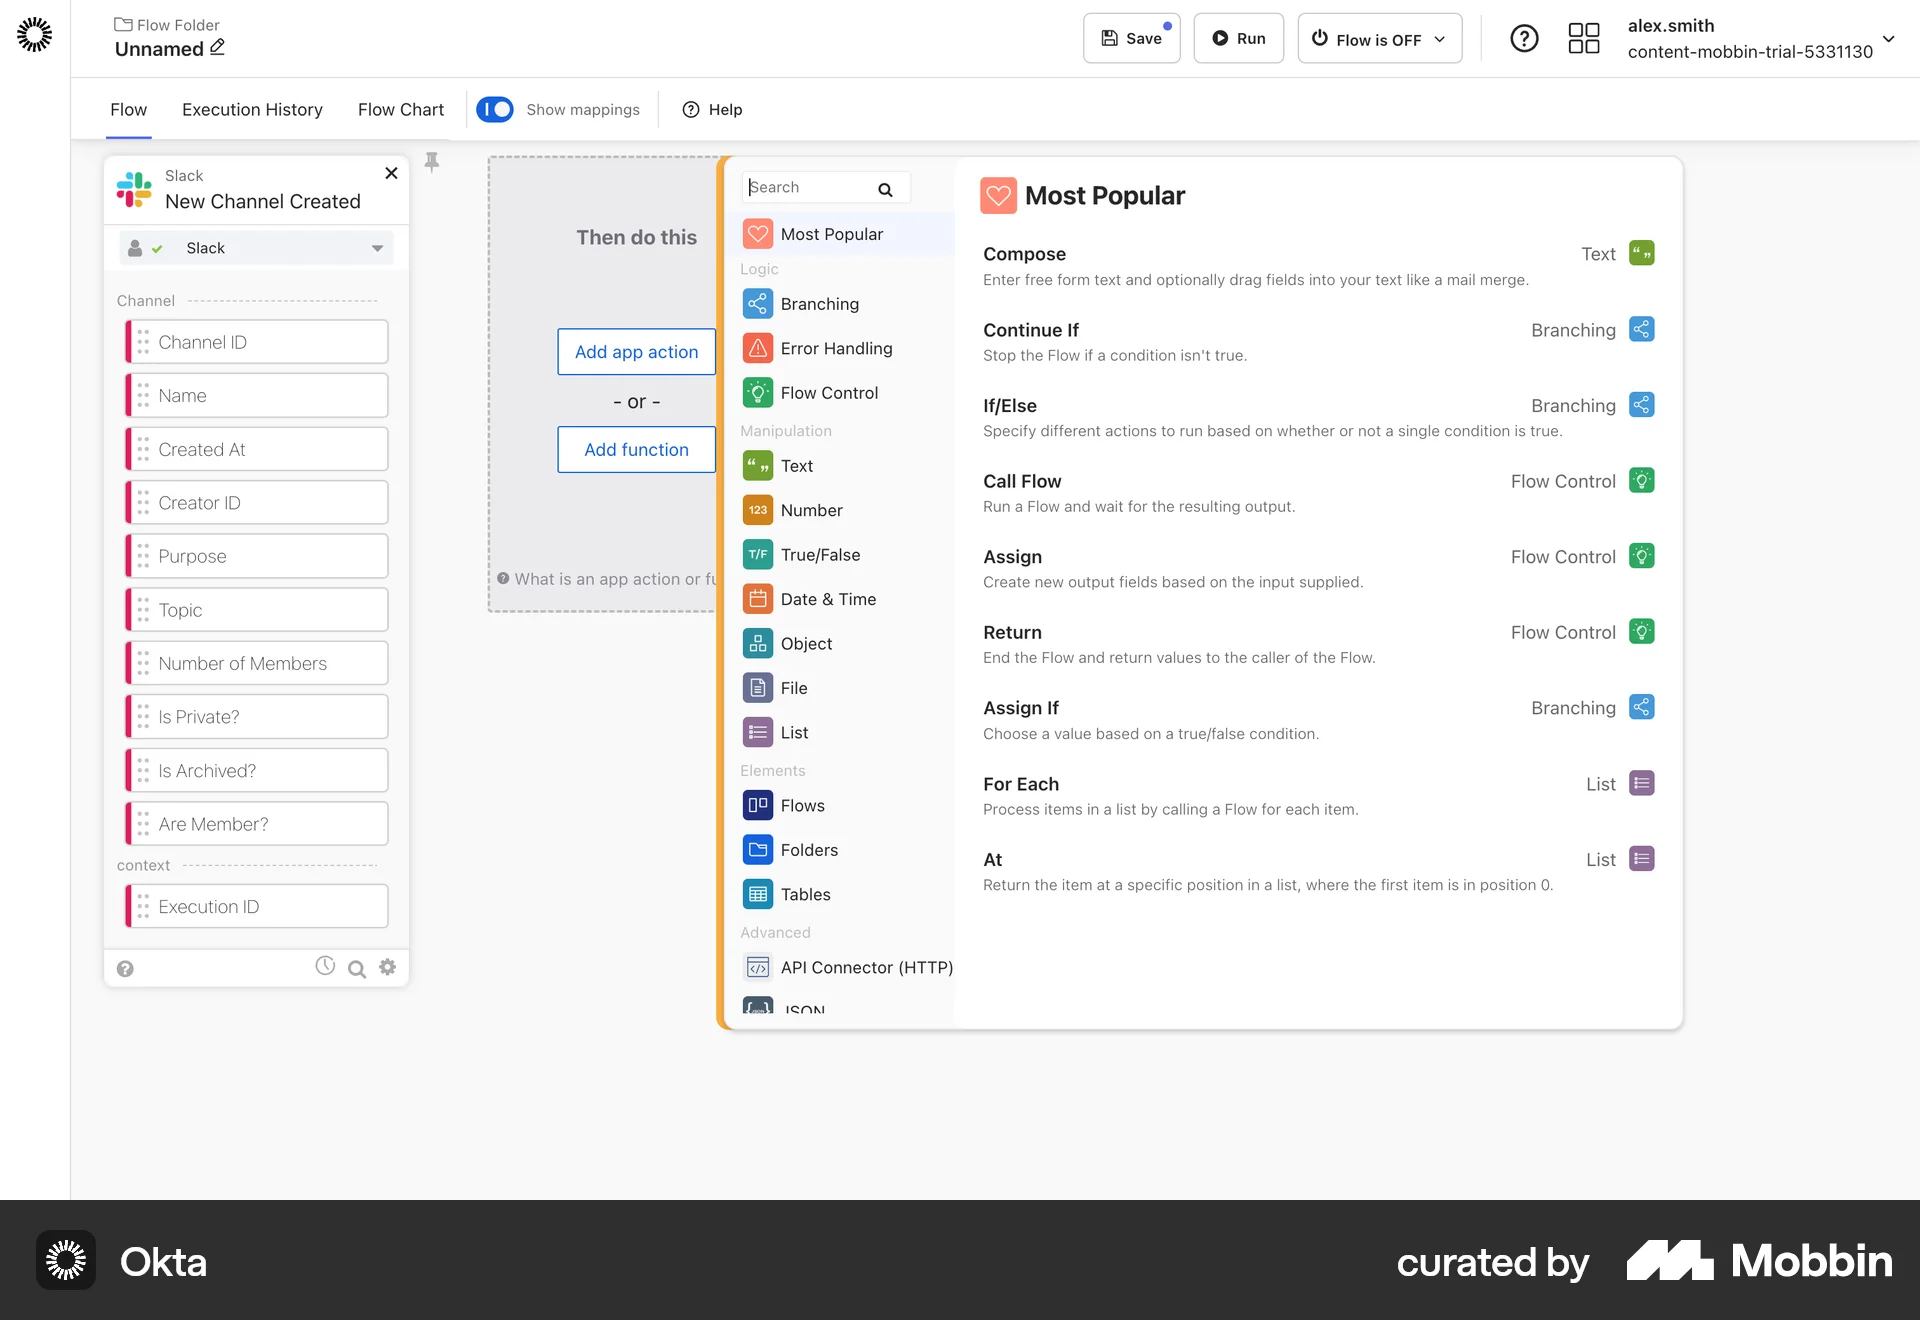Select the True/False function icon

[757, 554]
